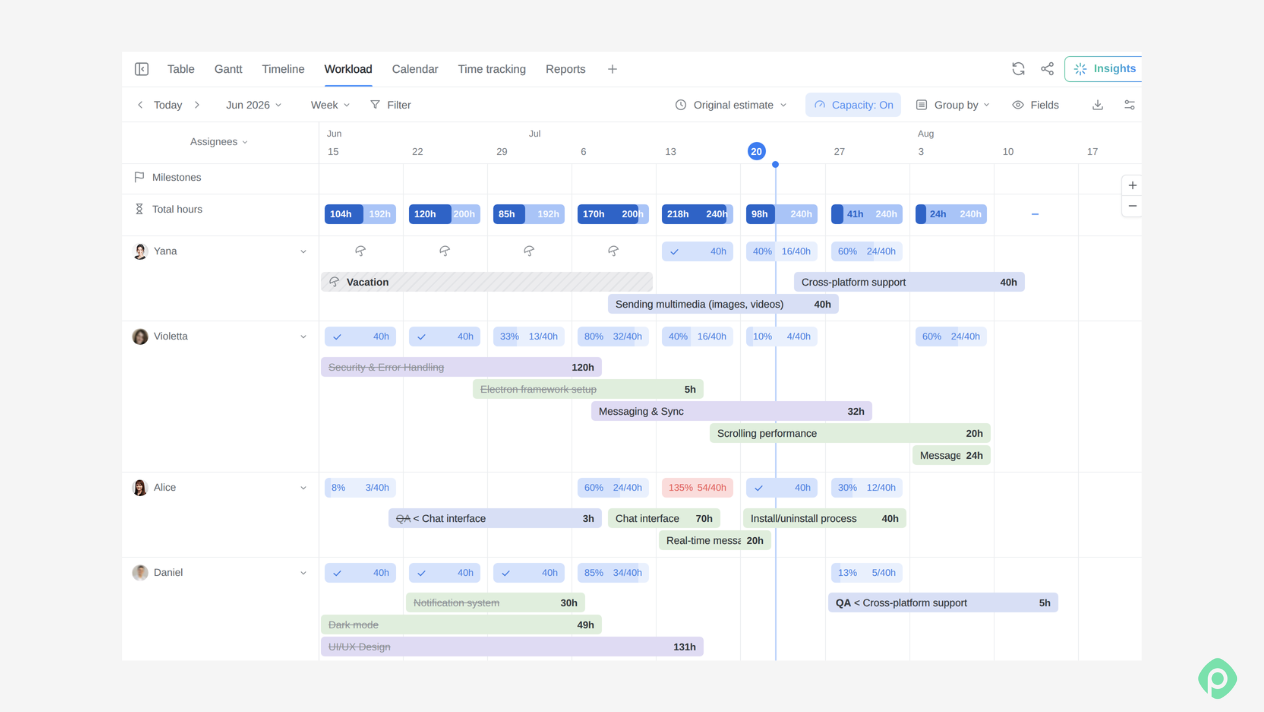Click Alice's overloaded 135% 54/40h cell
The image size is (1264, 712).
coord(697,488)
